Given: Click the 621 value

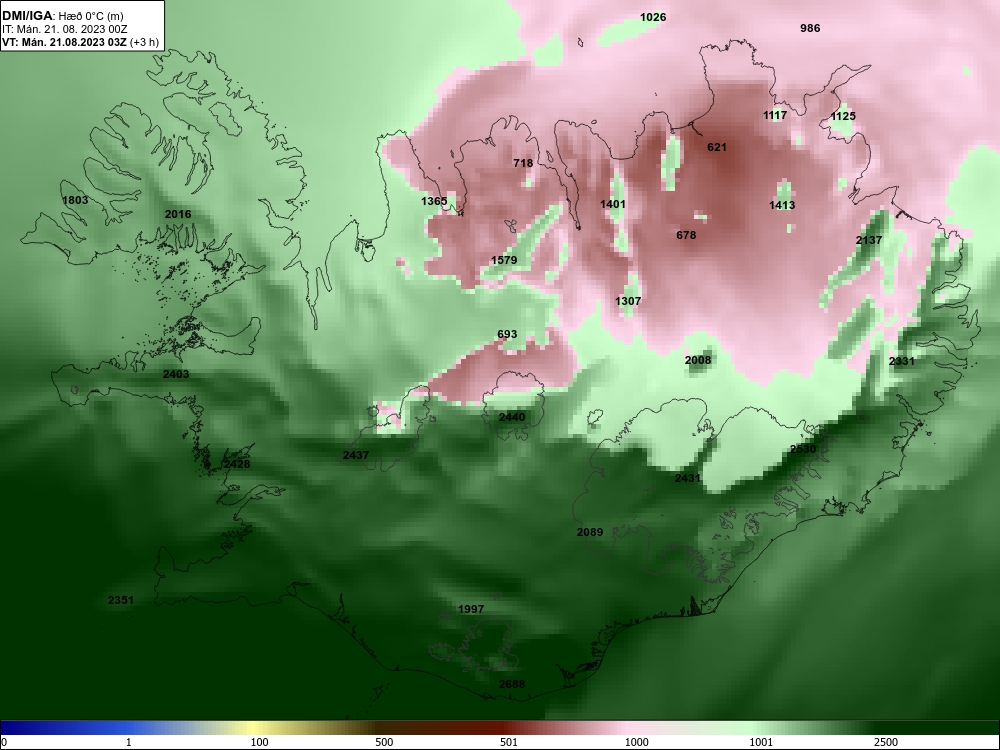Looking at the screenshot, I should [717, 147].
